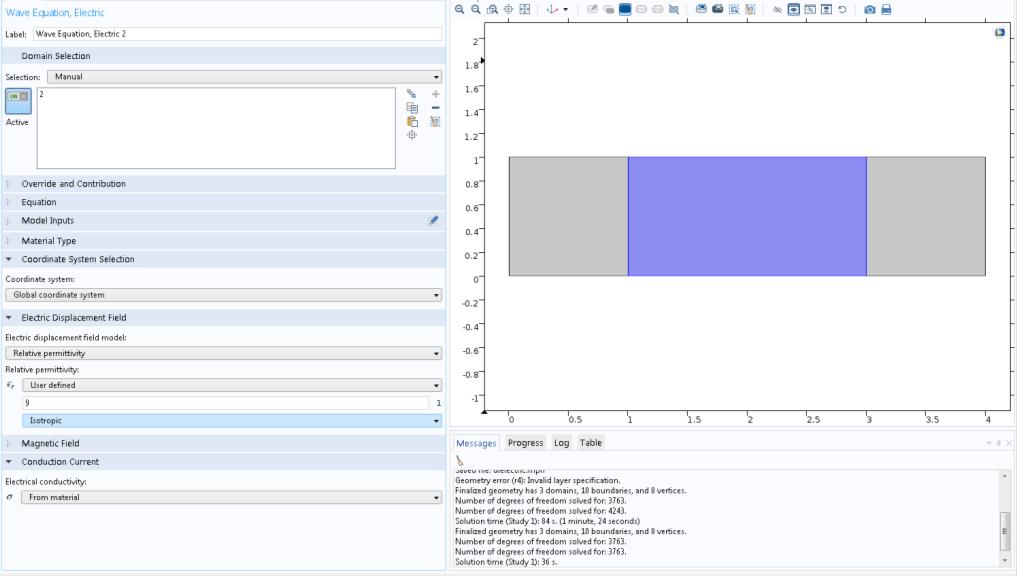1017x576 pixels.
Task: Zoom out of the graphics view
Action: tap(475, 10)
